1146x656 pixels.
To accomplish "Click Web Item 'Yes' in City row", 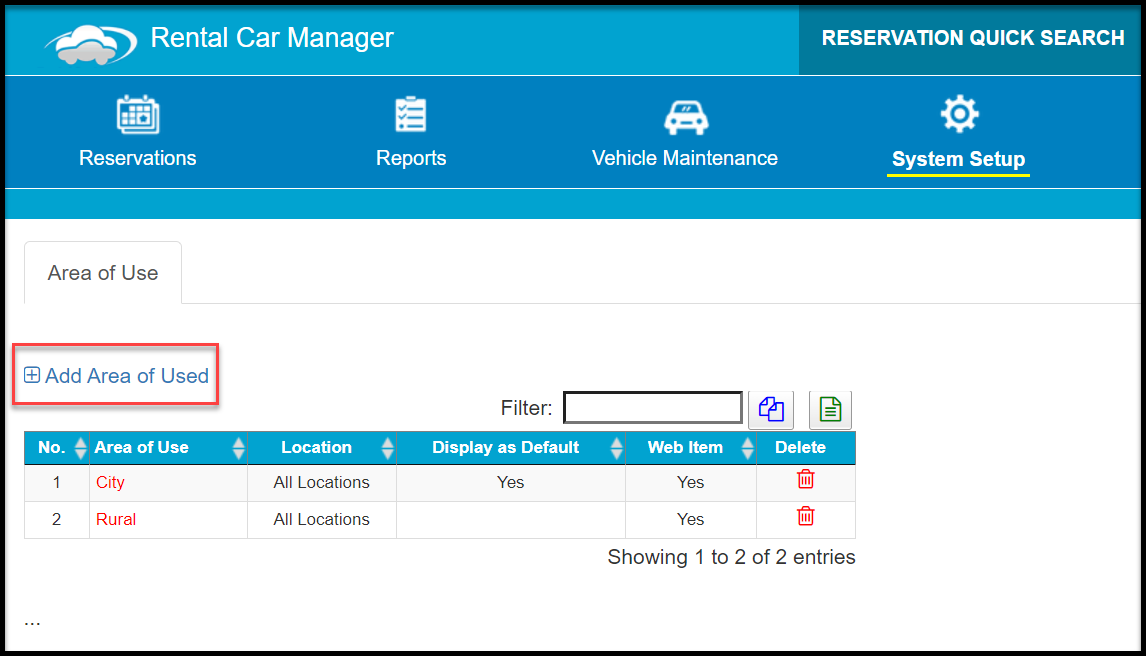I will point(690,482).
